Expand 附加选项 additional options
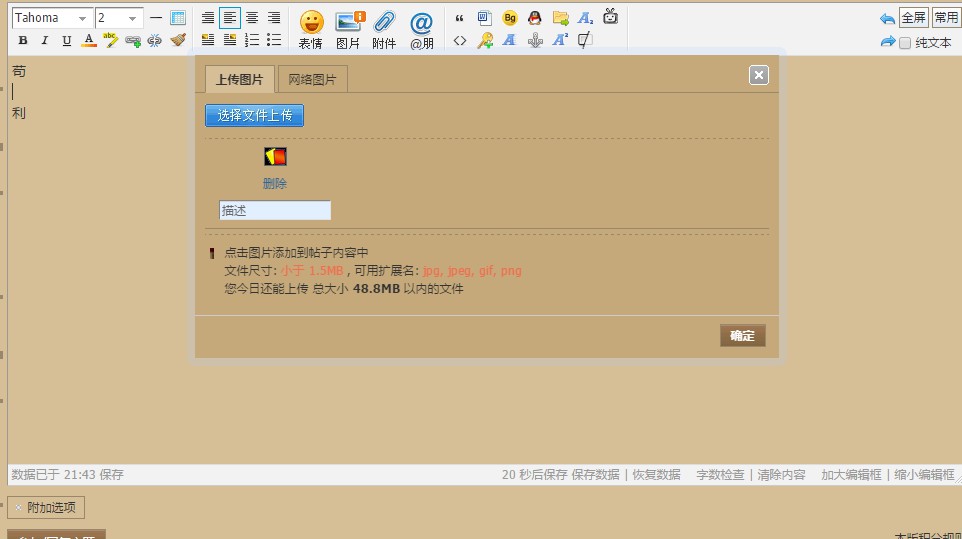Screen dimensions: 962x539 [47, 507]
